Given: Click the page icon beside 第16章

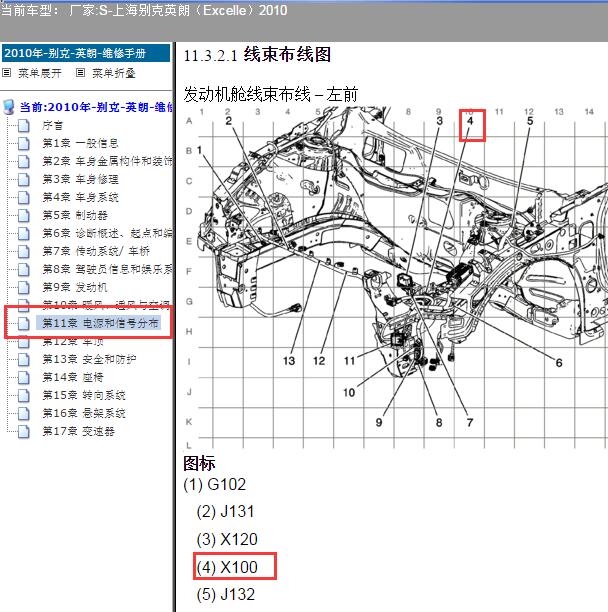Looking at the screenshot, I should [x=24, y=413].
